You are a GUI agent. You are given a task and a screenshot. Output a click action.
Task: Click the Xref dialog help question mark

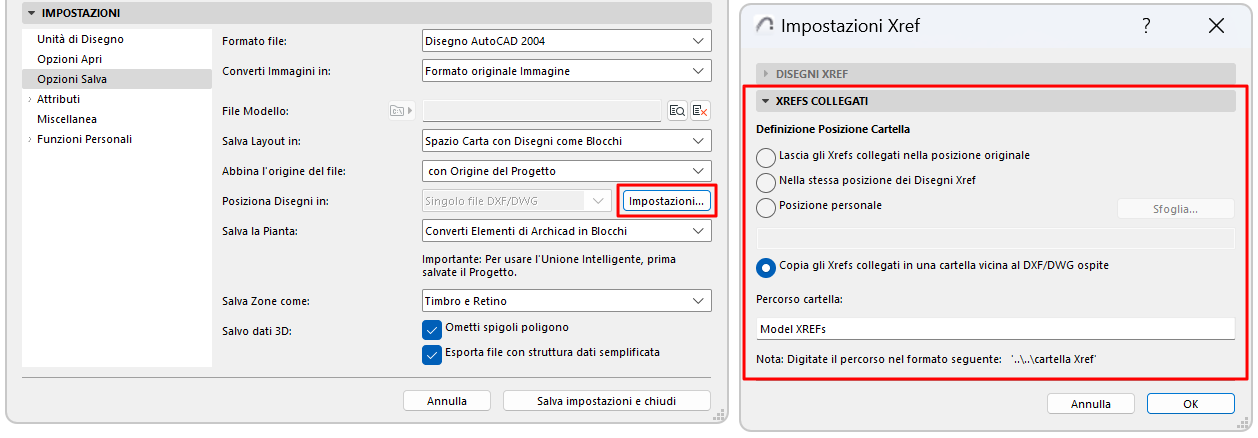tap(1146, 26)
